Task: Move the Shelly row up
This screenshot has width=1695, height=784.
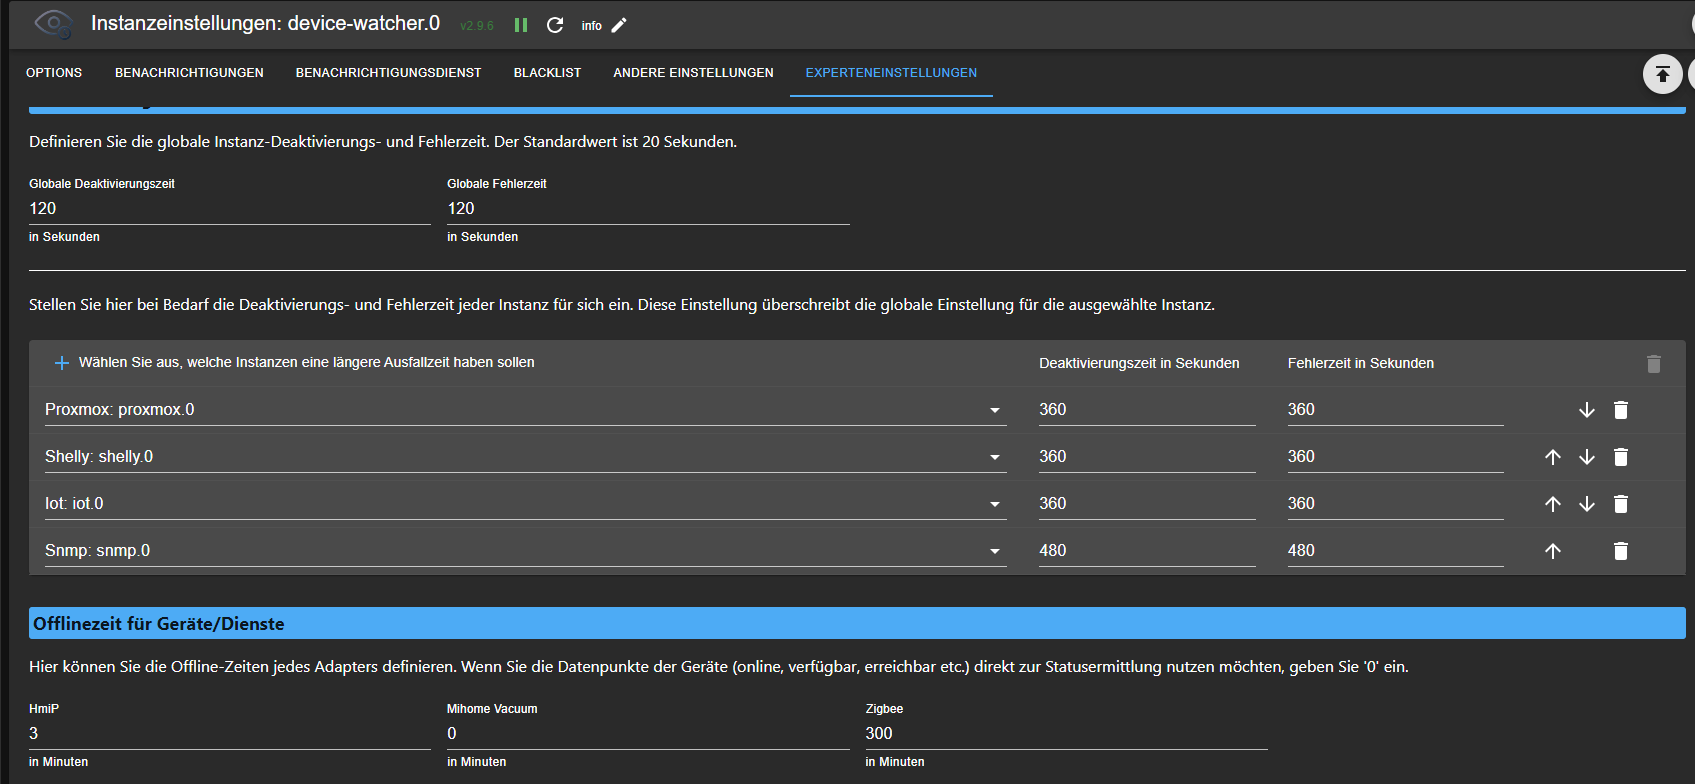Action: click(x=1553, y=457)
